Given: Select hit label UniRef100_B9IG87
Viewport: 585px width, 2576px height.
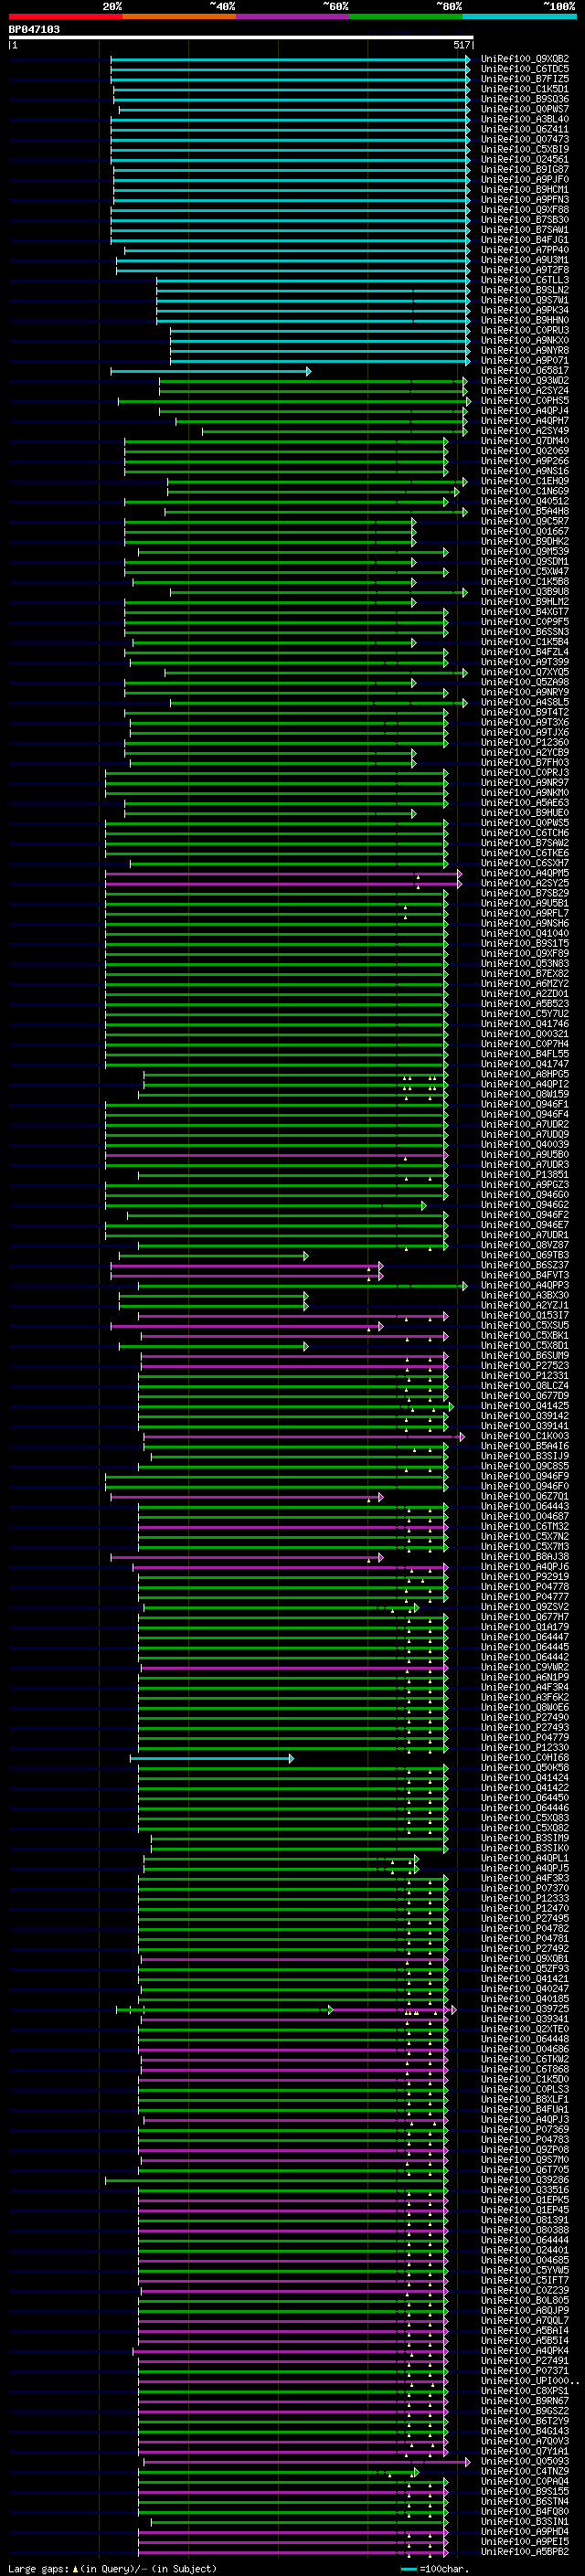Looking at the screenshot, I should 525,169.
